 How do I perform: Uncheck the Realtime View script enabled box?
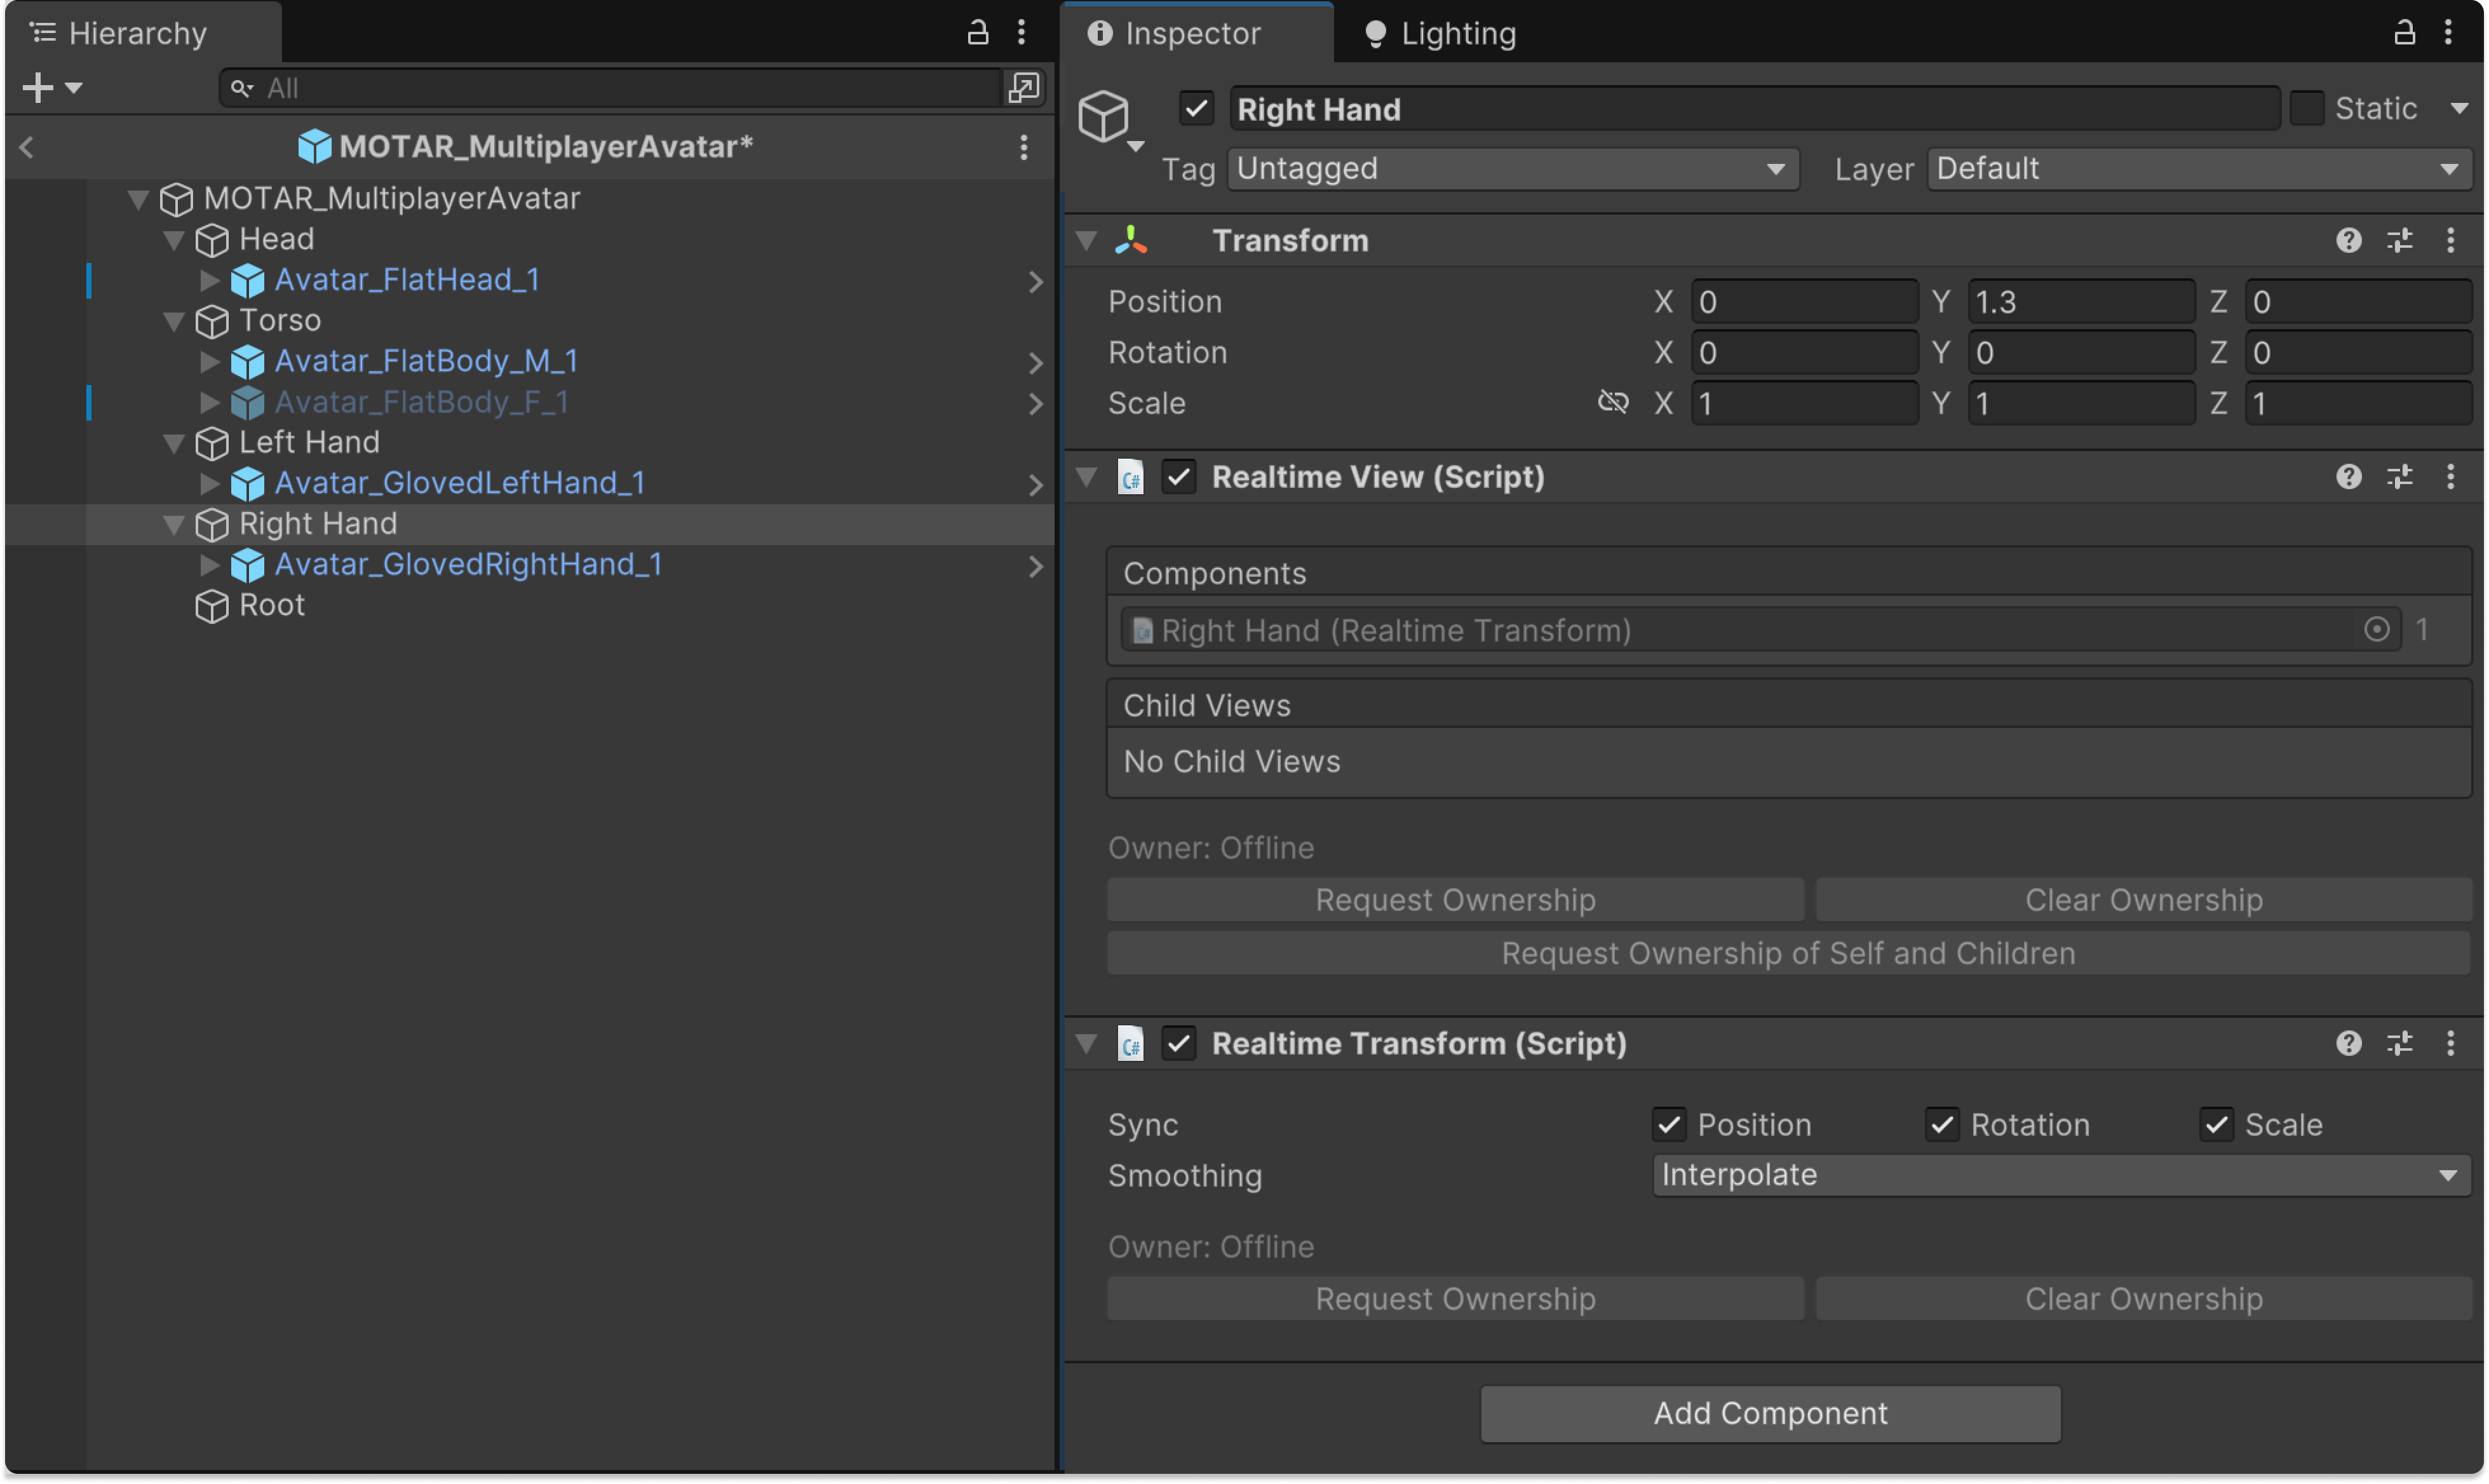(x=1179, y=477)
